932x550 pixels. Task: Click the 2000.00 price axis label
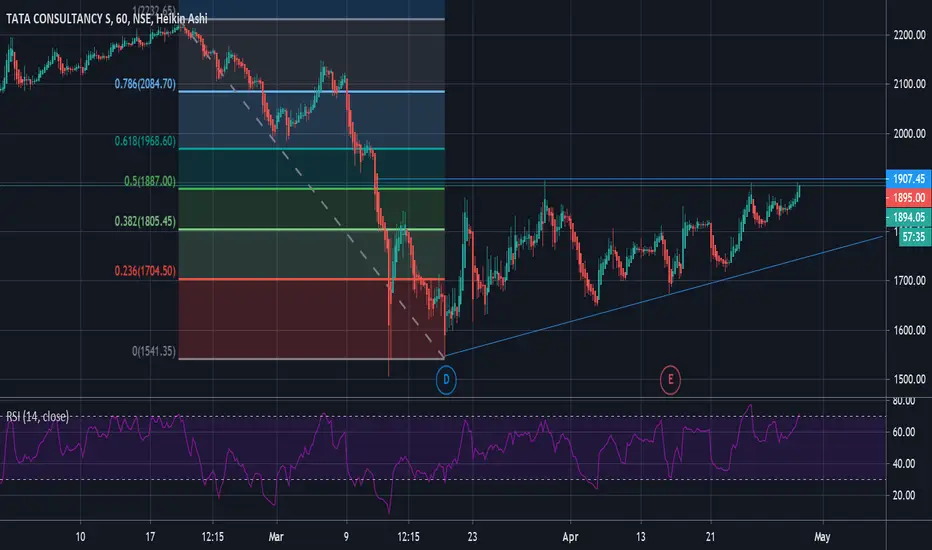coord(909,133)
